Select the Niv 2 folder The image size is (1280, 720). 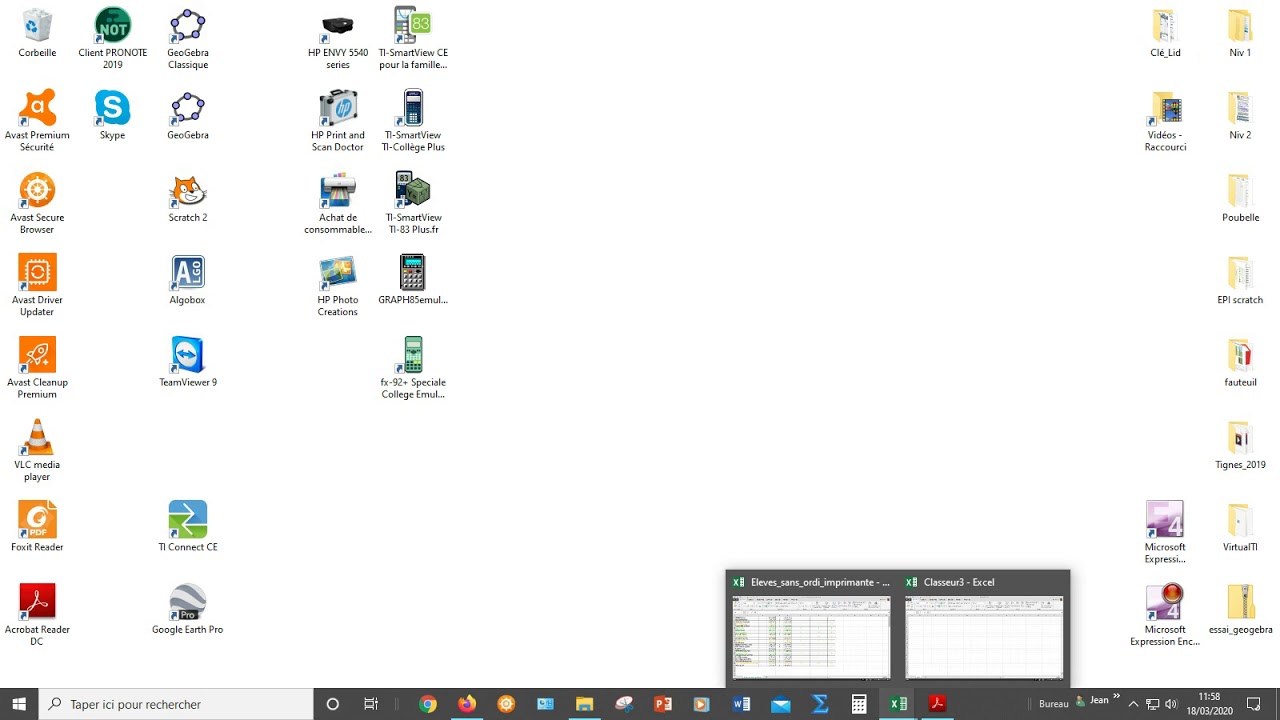(1240, 115)
